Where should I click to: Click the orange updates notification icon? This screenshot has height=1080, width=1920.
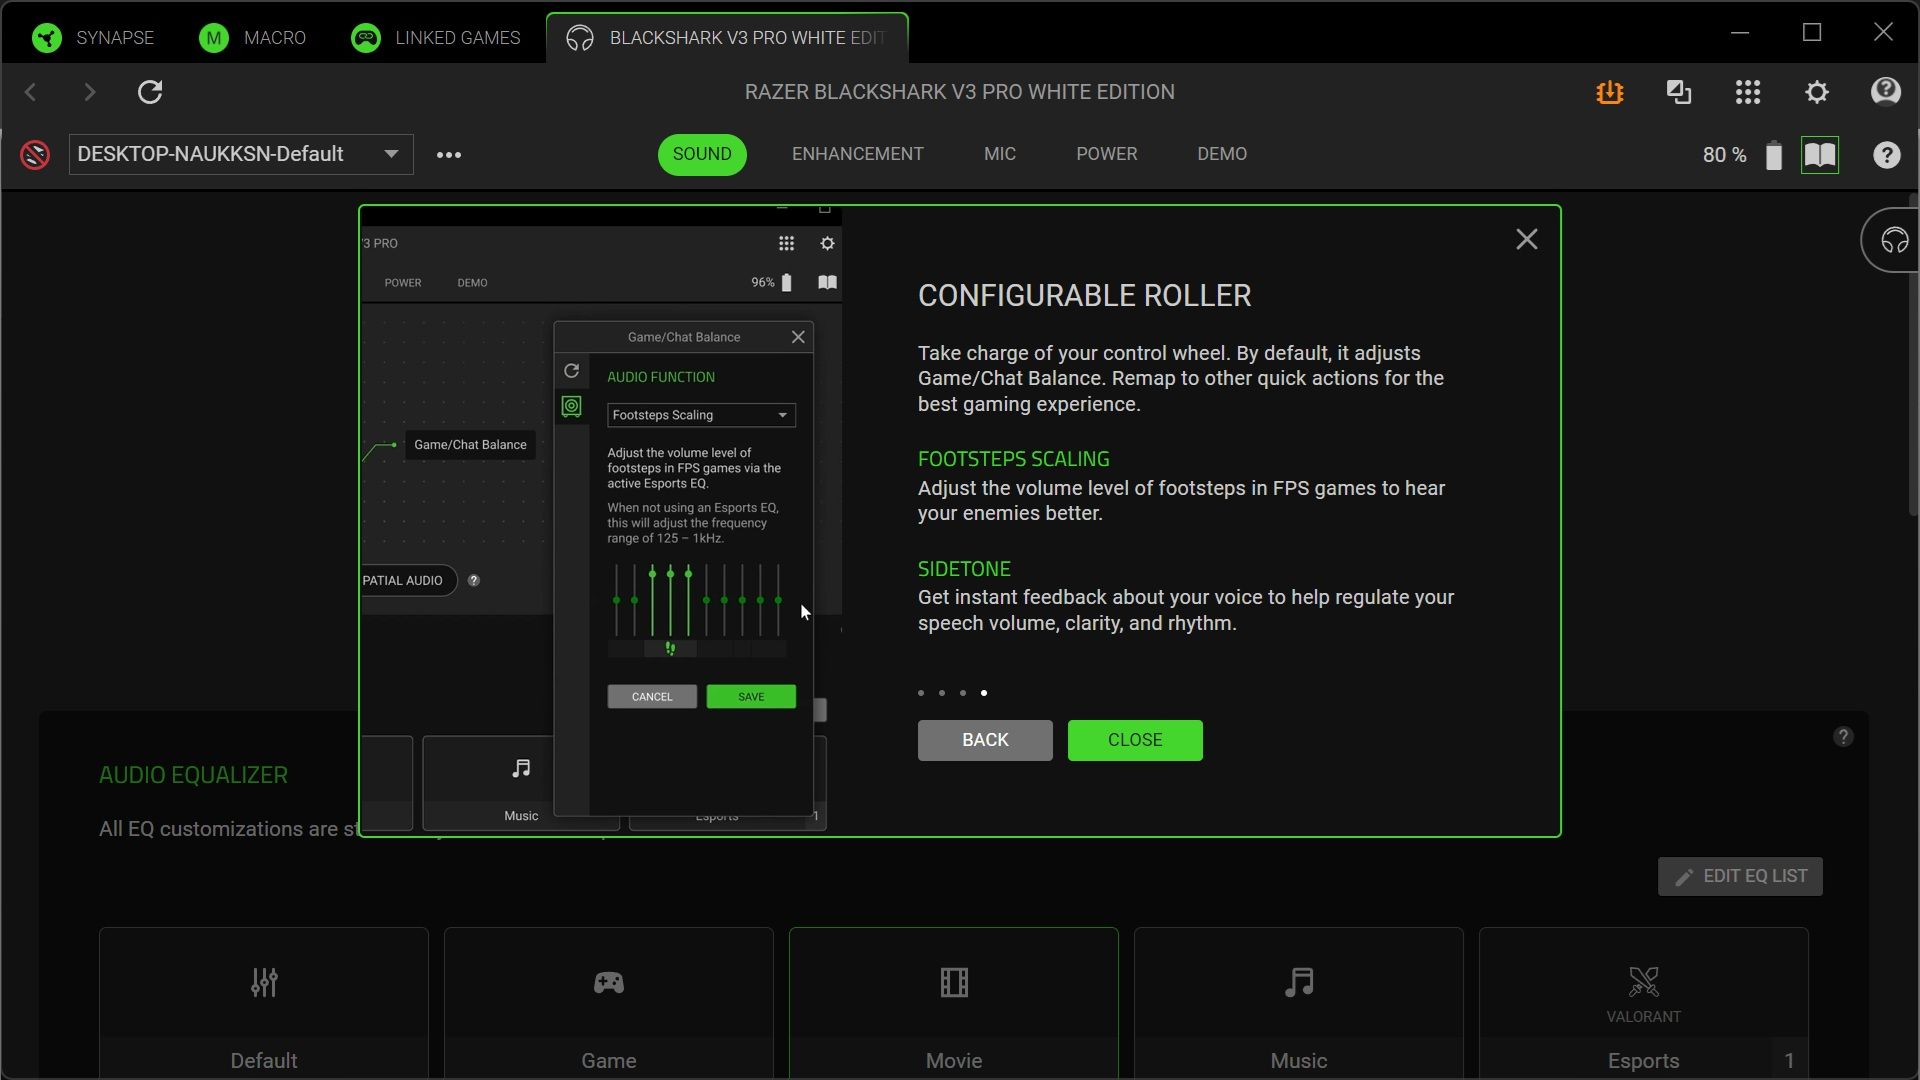1609,92
